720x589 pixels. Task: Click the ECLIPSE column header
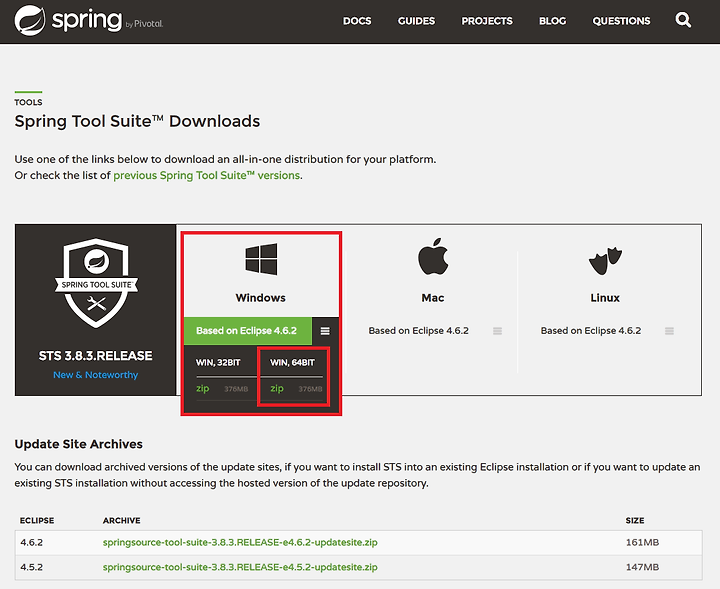click(37, 520)
